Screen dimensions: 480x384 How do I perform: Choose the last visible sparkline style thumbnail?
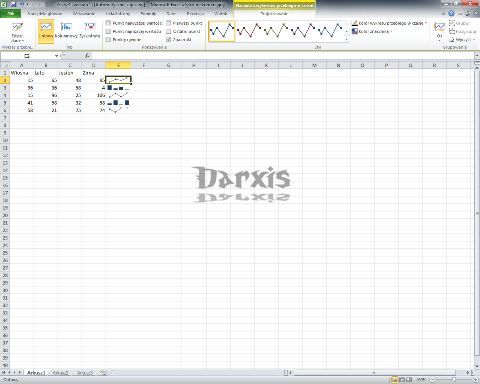(x=330, y=31)
